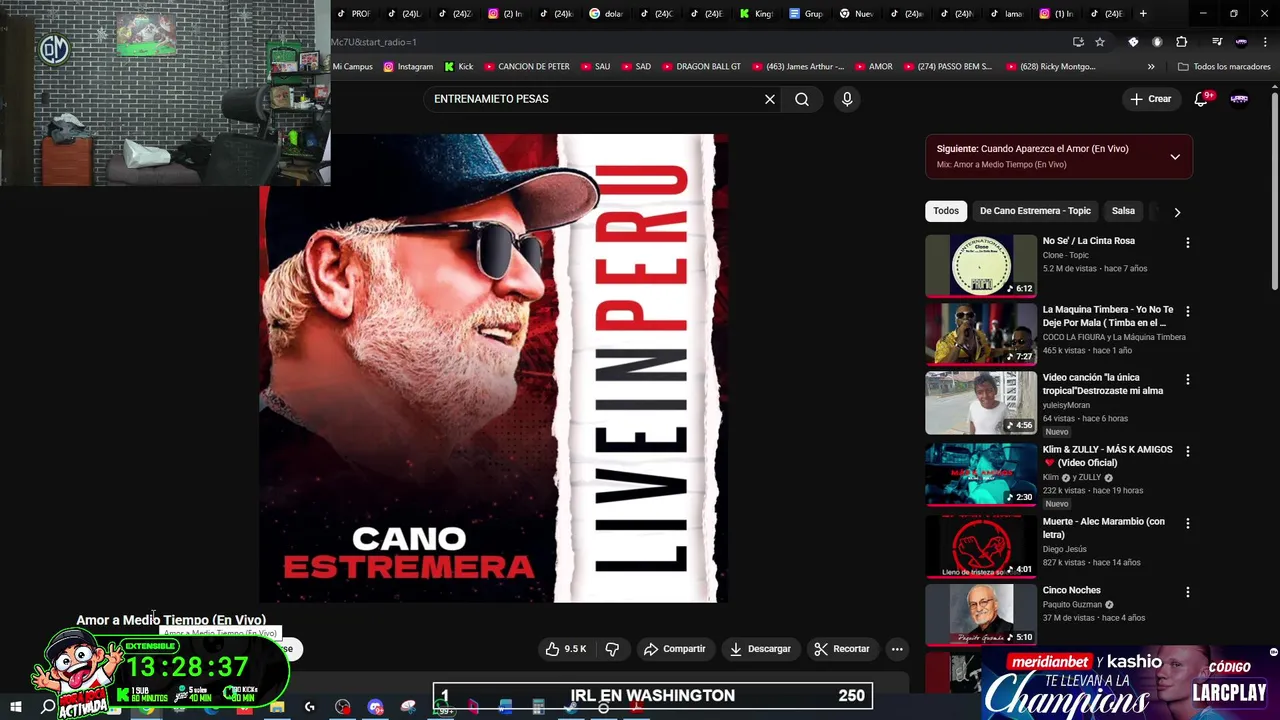
Task: Switch to the PROF browser tab
Action: coord(353,14)
